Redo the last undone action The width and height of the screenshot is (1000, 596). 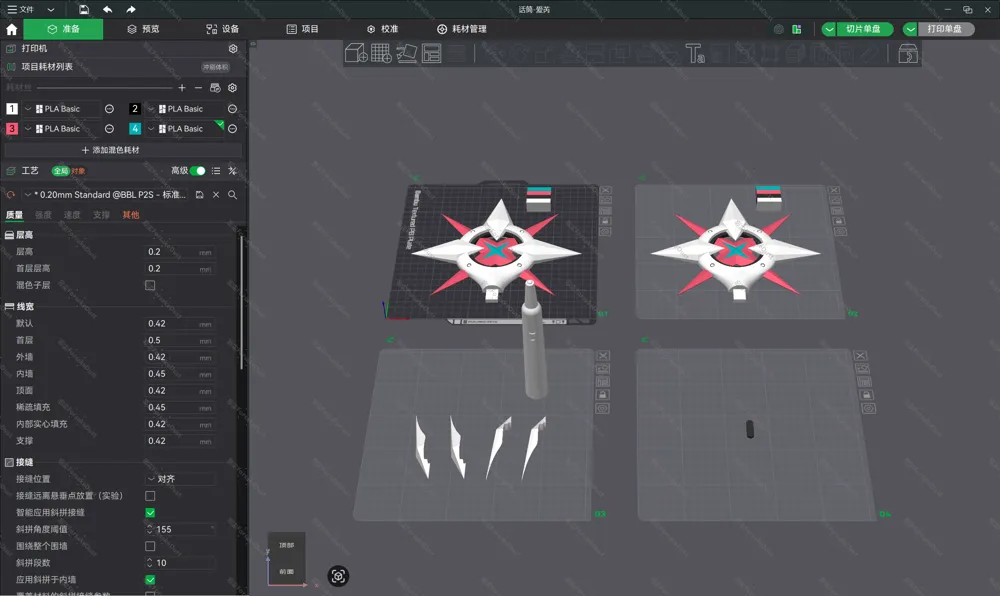coord(131,10)
